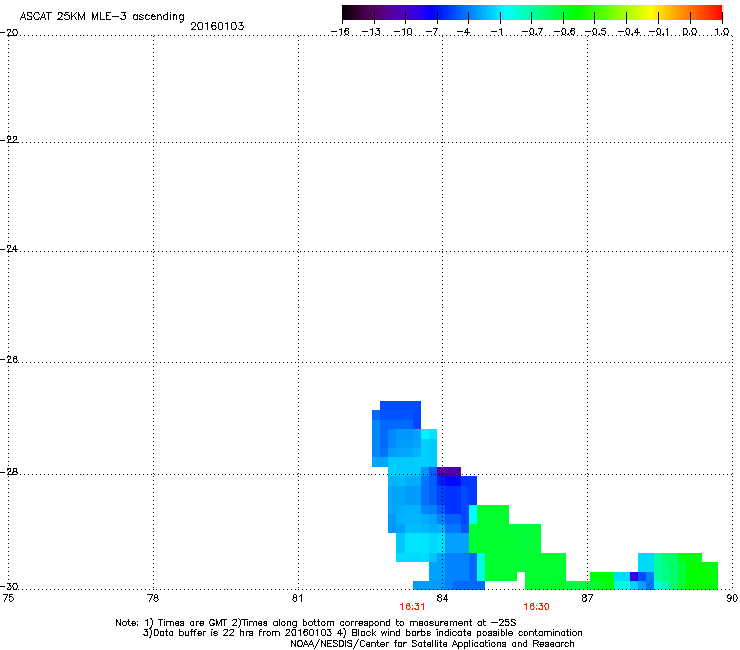Click the colorbar label -1
The width and height of the screenshot is (740, 650).
(x=496, y=32)
